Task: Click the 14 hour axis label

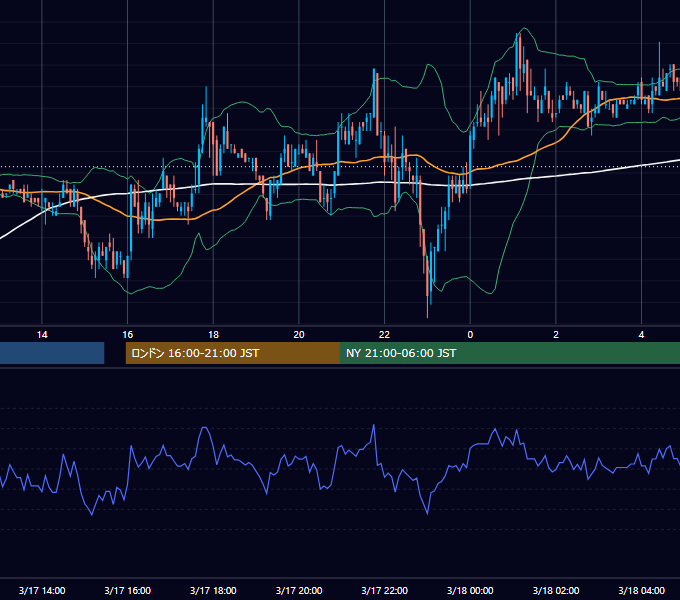Action: tap(42, 335)
